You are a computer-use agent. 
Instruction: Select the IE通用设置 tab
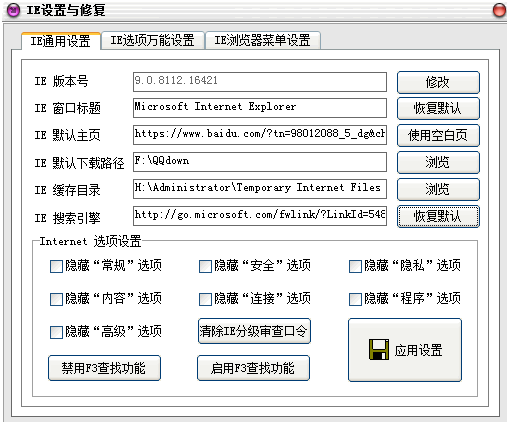coord(61,41)
